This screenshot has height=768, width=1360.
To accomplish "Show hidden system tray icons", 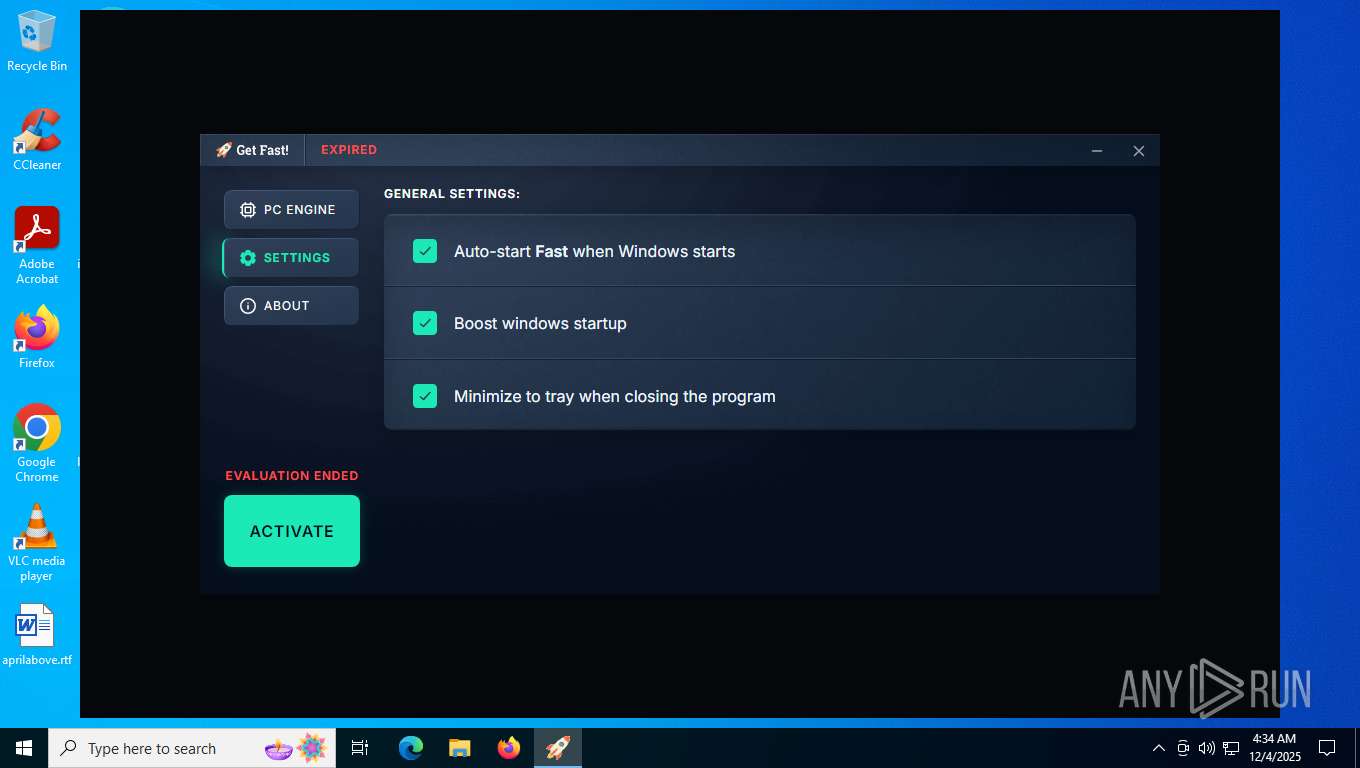I will pos(1159,748).
